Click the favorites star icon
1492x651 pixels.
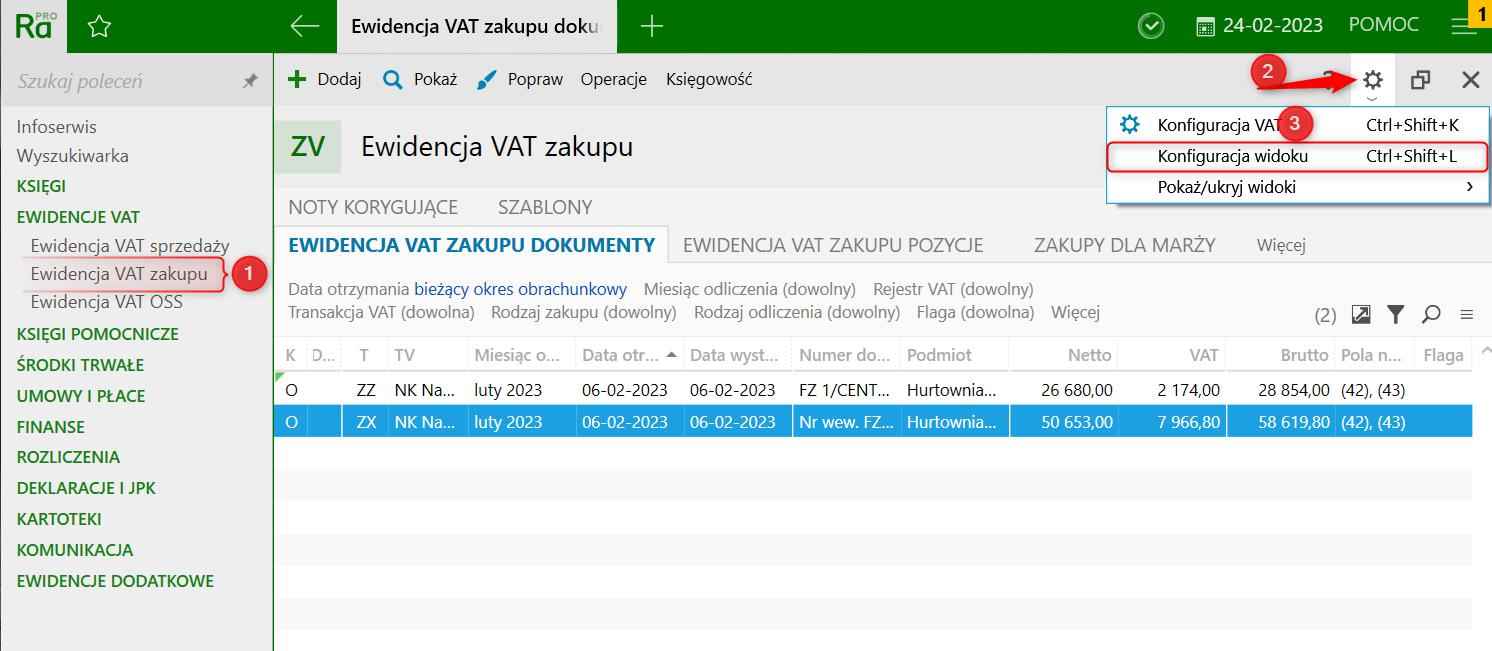pos(99,27)
